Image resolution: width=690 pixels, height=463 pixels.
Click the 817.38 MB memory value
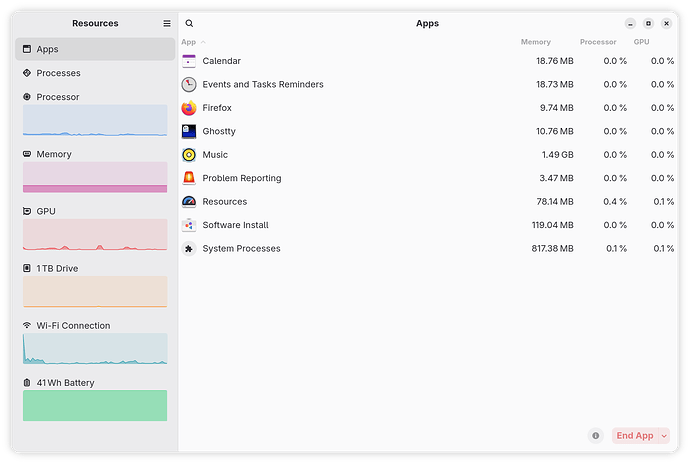552,249
